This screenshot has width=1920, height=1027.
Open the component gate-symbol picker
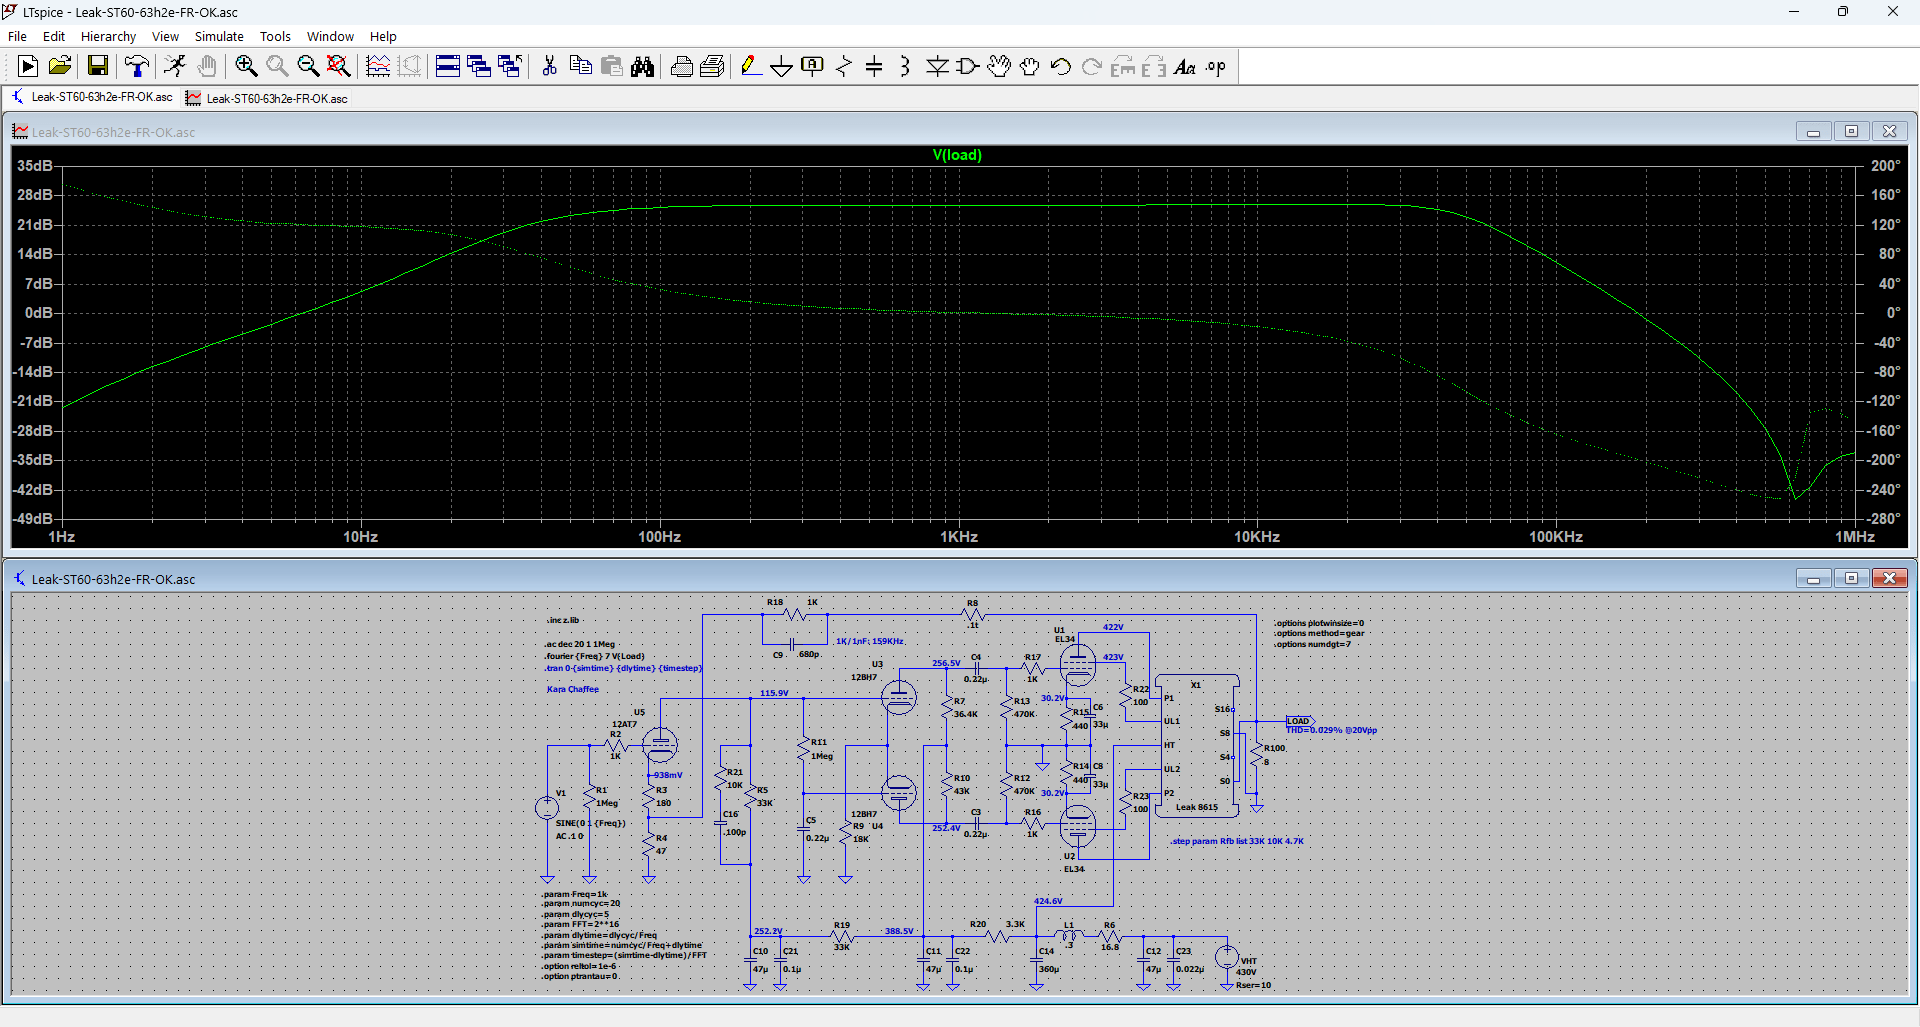tap(968, 66)
